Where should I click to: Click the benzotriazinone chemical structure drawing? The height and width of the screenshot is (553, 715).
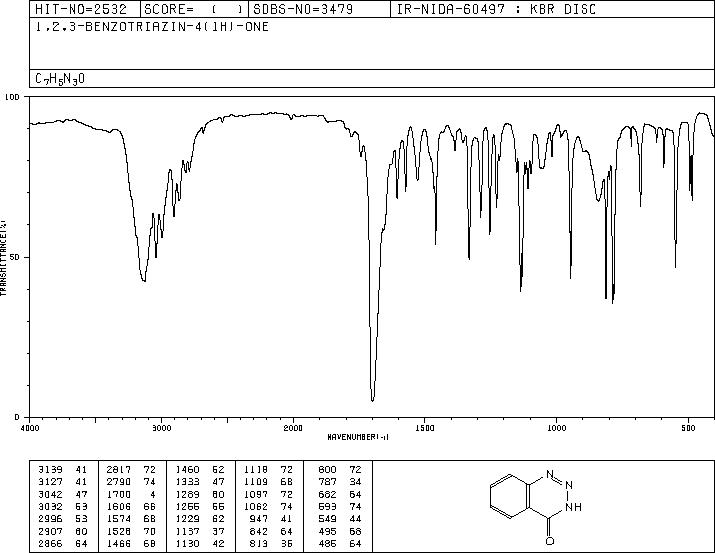point(536,507)
